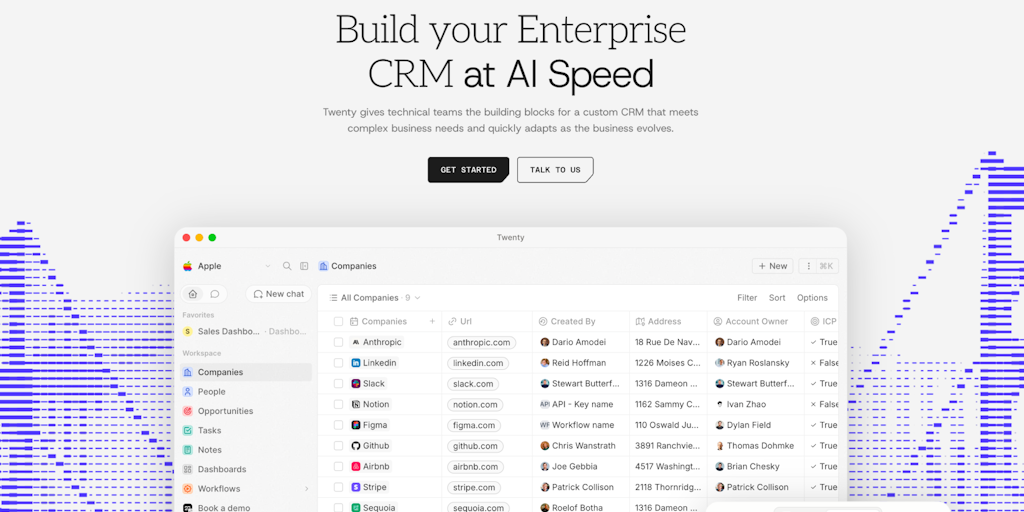Open the anthropic.com link
The width and height of the screenshot is (1024, 512).
point(482,342)
